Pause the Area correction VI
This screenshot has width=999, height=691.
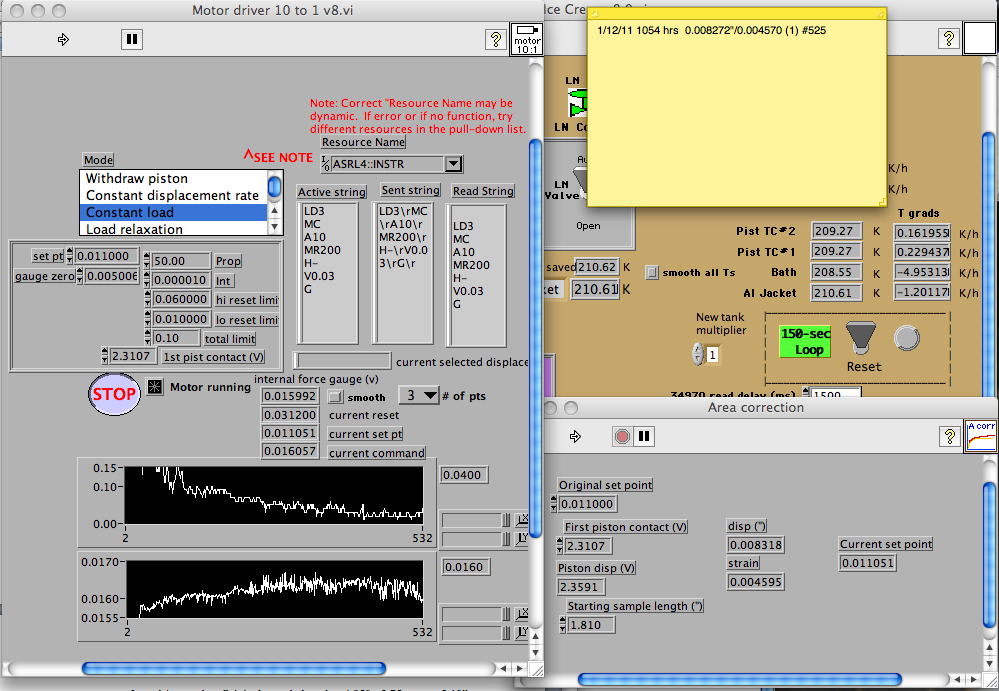point(645,436)
